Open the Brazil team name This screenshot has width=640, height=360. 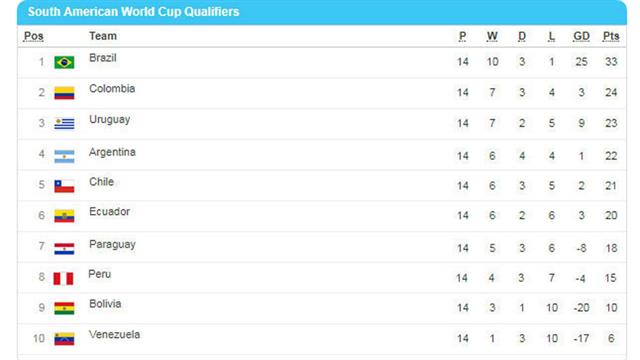103,58
